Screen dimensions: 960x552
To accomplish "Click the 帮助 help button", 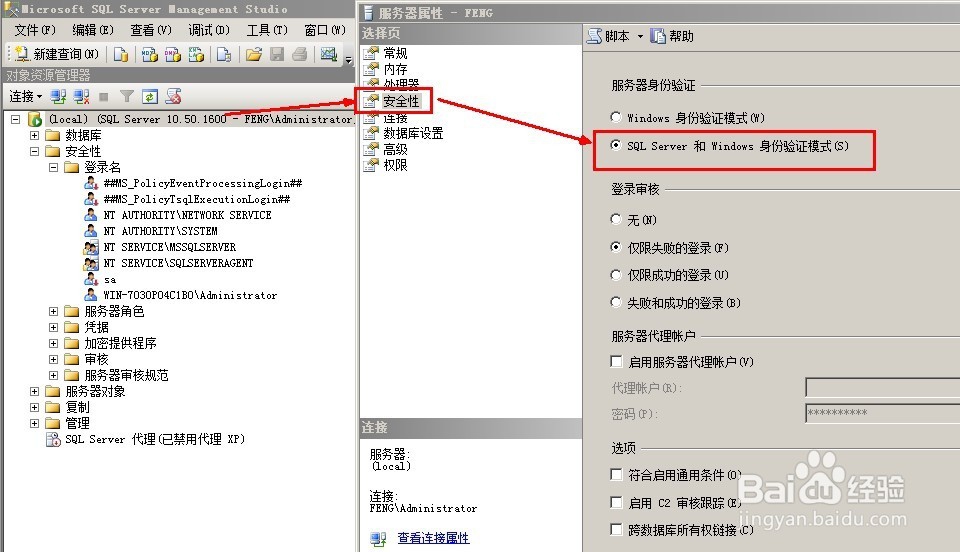I will click(672, 36).
